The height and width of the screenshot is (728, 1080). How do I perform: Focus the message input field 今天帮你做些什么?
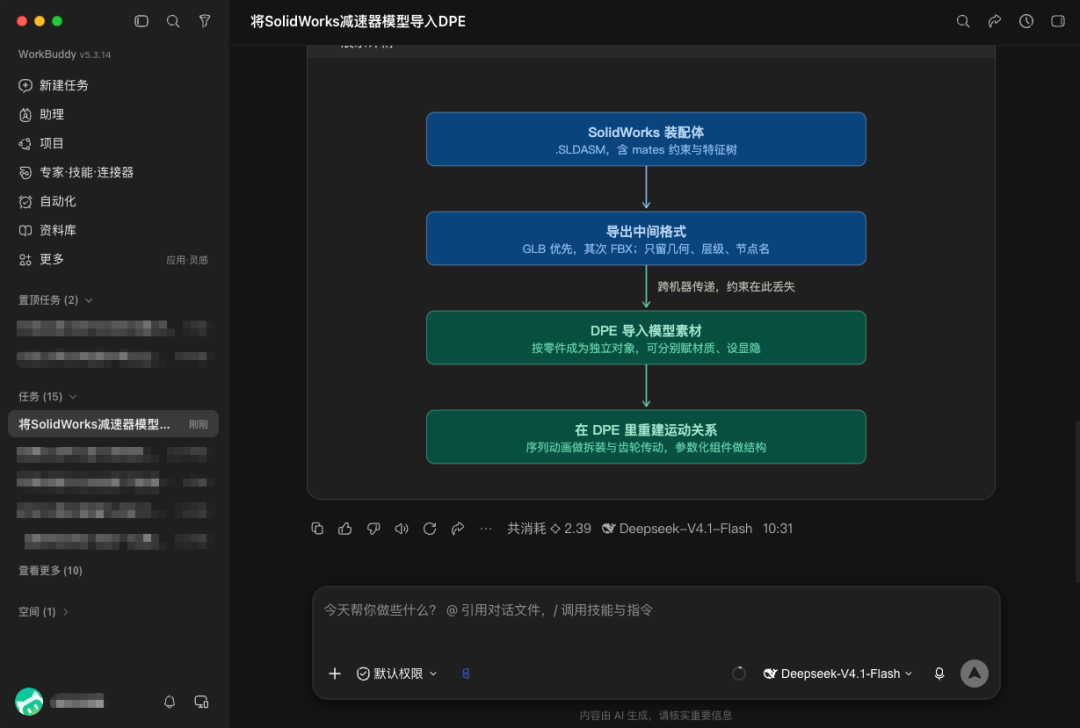pos(656,610)
